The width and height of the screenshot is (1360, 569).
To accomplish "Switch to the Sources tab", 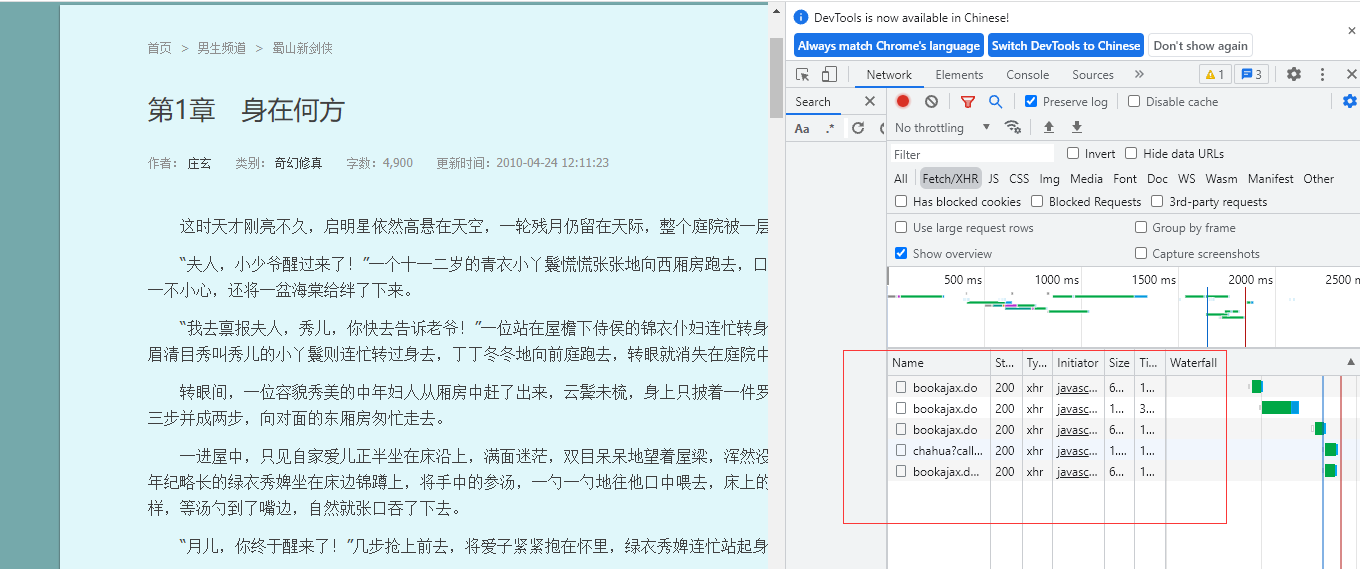I will [1092, 75].
